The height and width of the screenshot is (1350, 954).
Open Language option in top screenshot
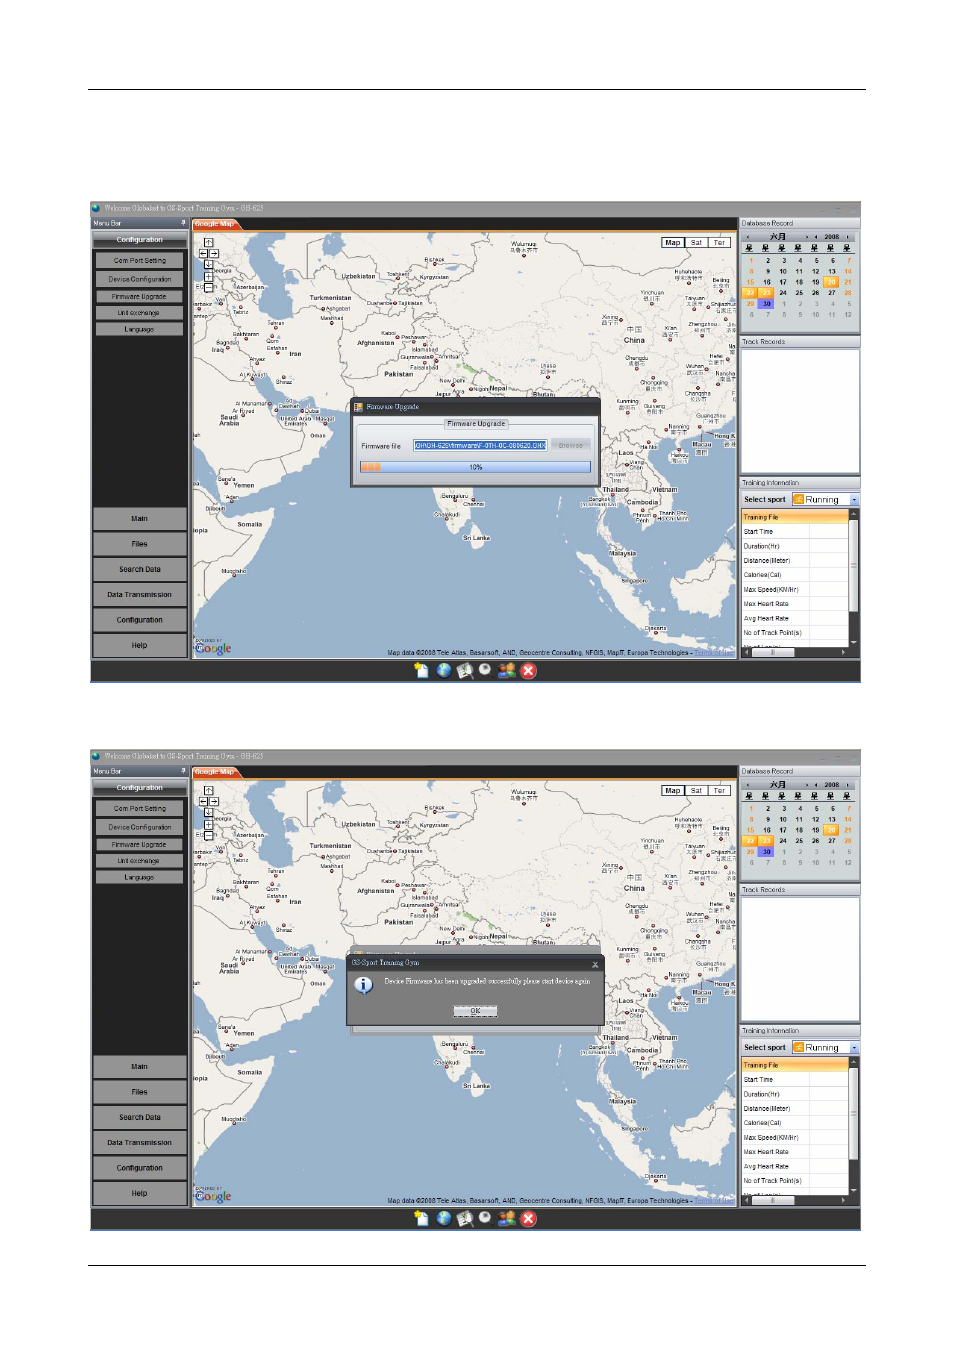(x=140, y=329)
